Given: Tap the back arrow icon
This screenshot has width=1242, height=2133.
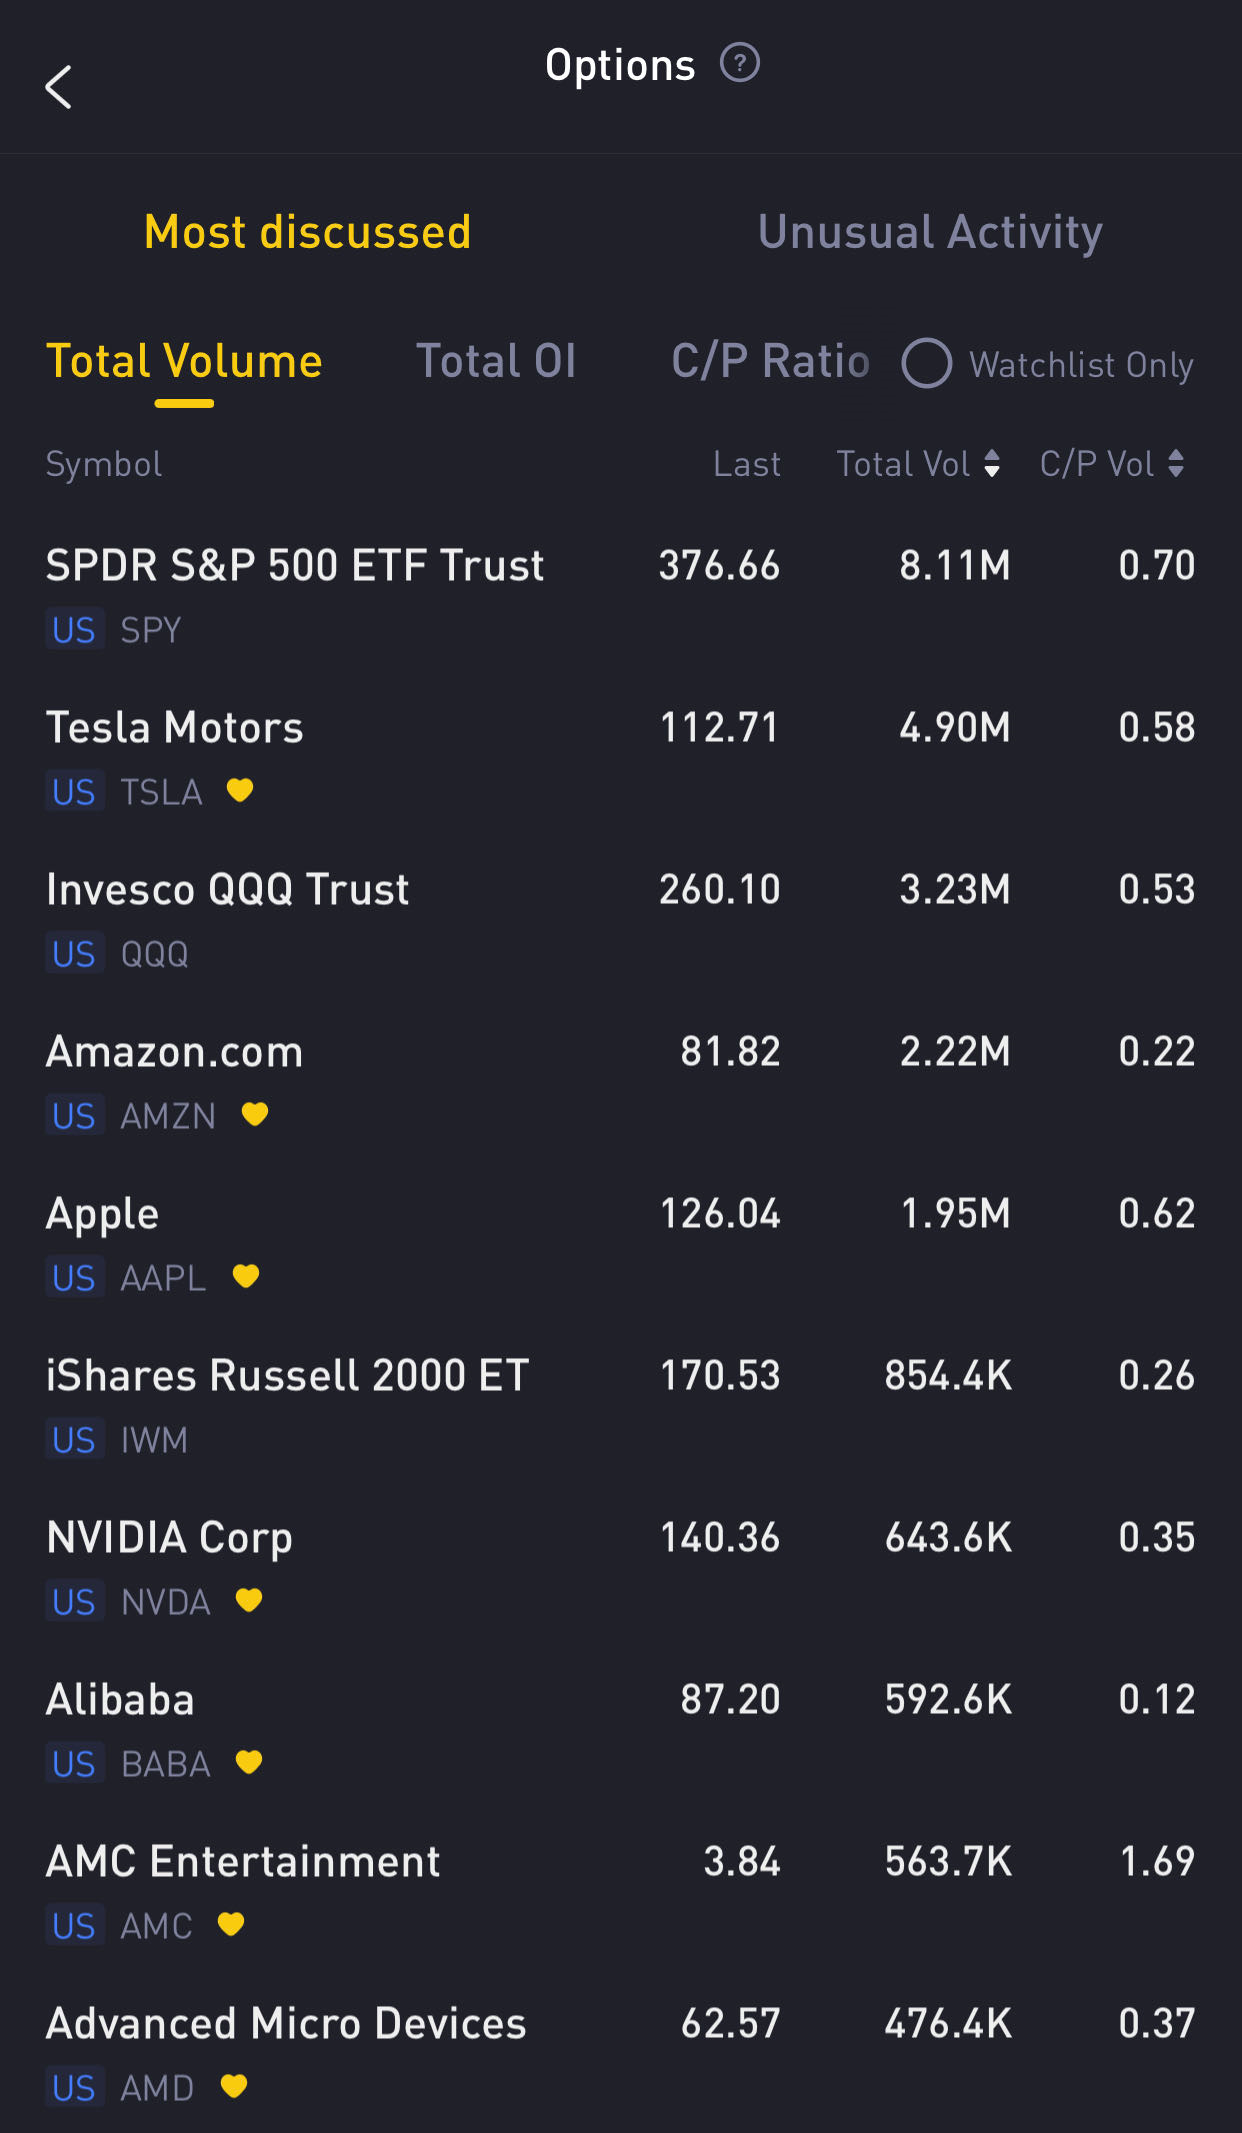Looking at the screenshot, I should pos(59,88).
